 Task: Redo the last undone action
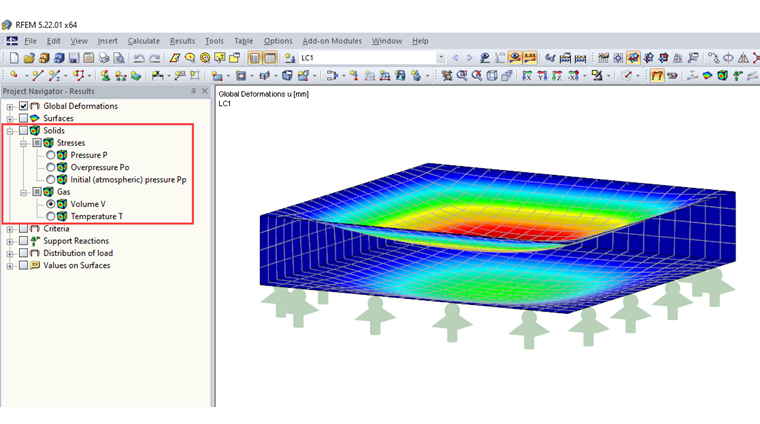click(155, 58)
